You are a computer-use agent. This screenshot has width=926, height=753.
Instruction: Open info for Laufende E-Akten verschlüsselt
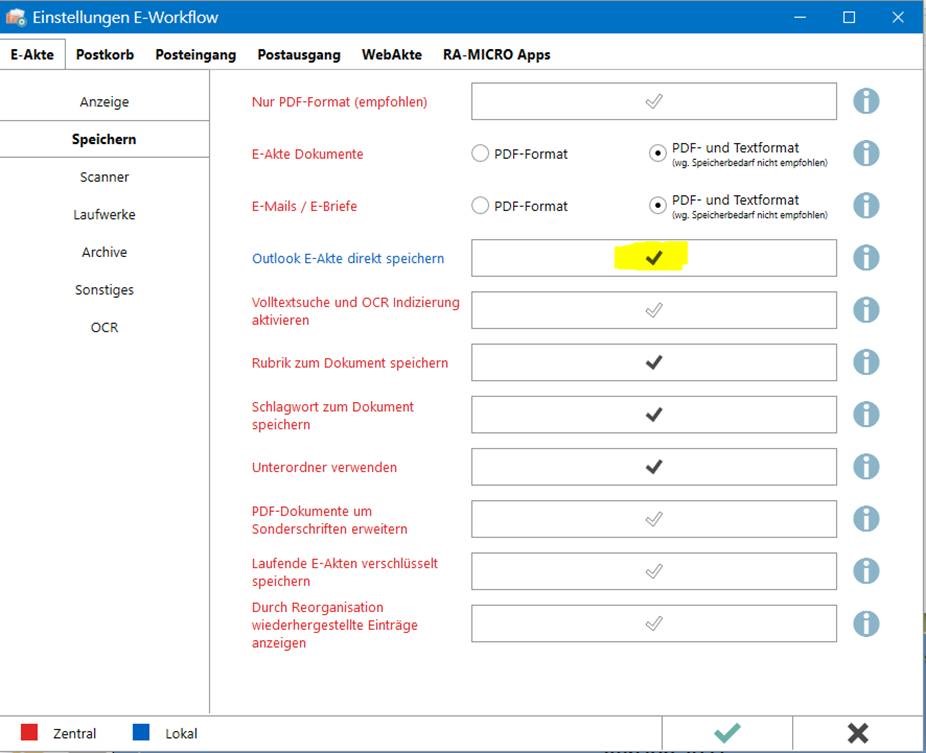[x=866, y=571]
